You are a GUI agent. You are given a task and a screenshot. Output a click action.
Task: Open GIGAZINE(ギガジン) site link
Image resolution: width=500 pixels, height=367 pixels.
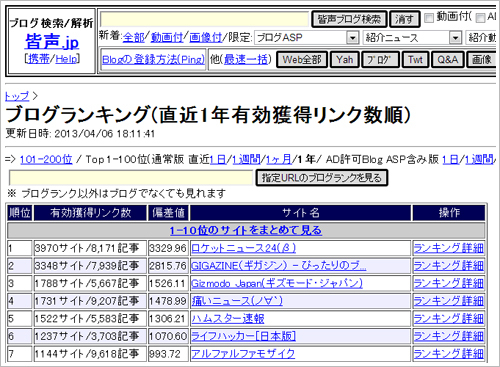[x=279, y=266]
